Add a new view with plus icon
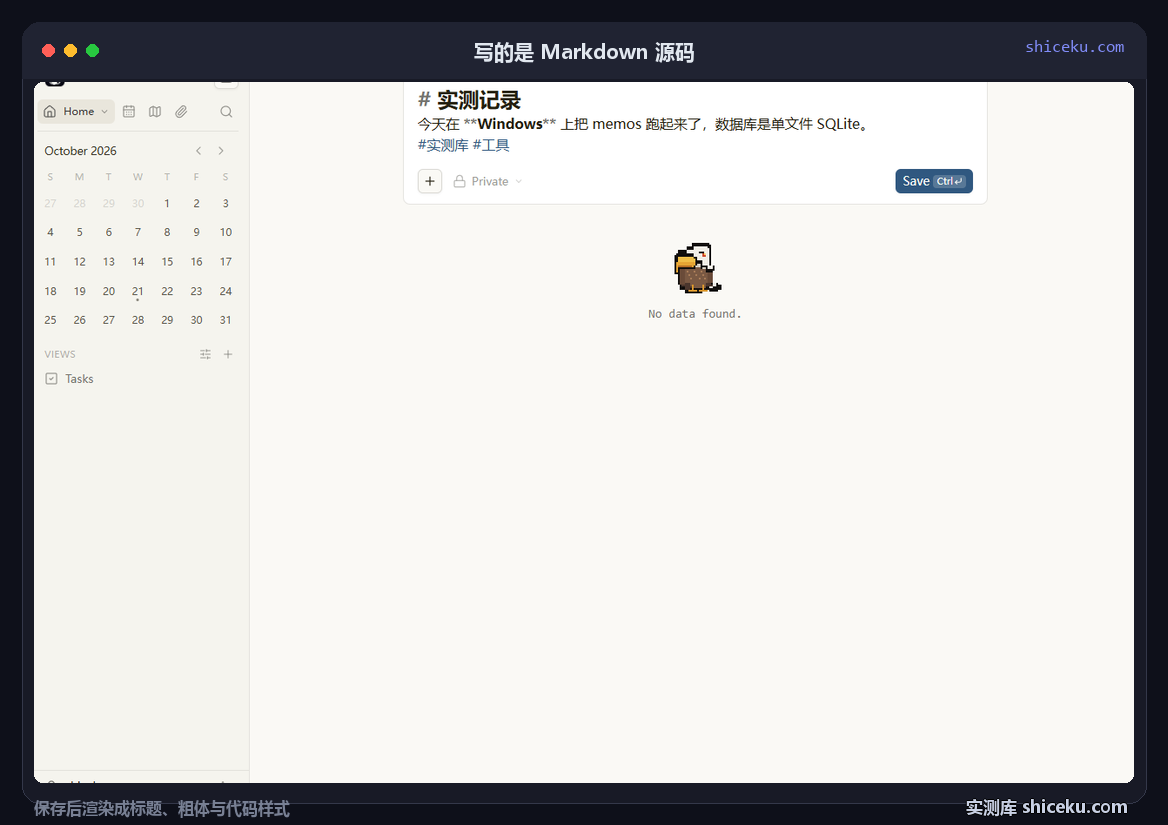 (228, 354)
